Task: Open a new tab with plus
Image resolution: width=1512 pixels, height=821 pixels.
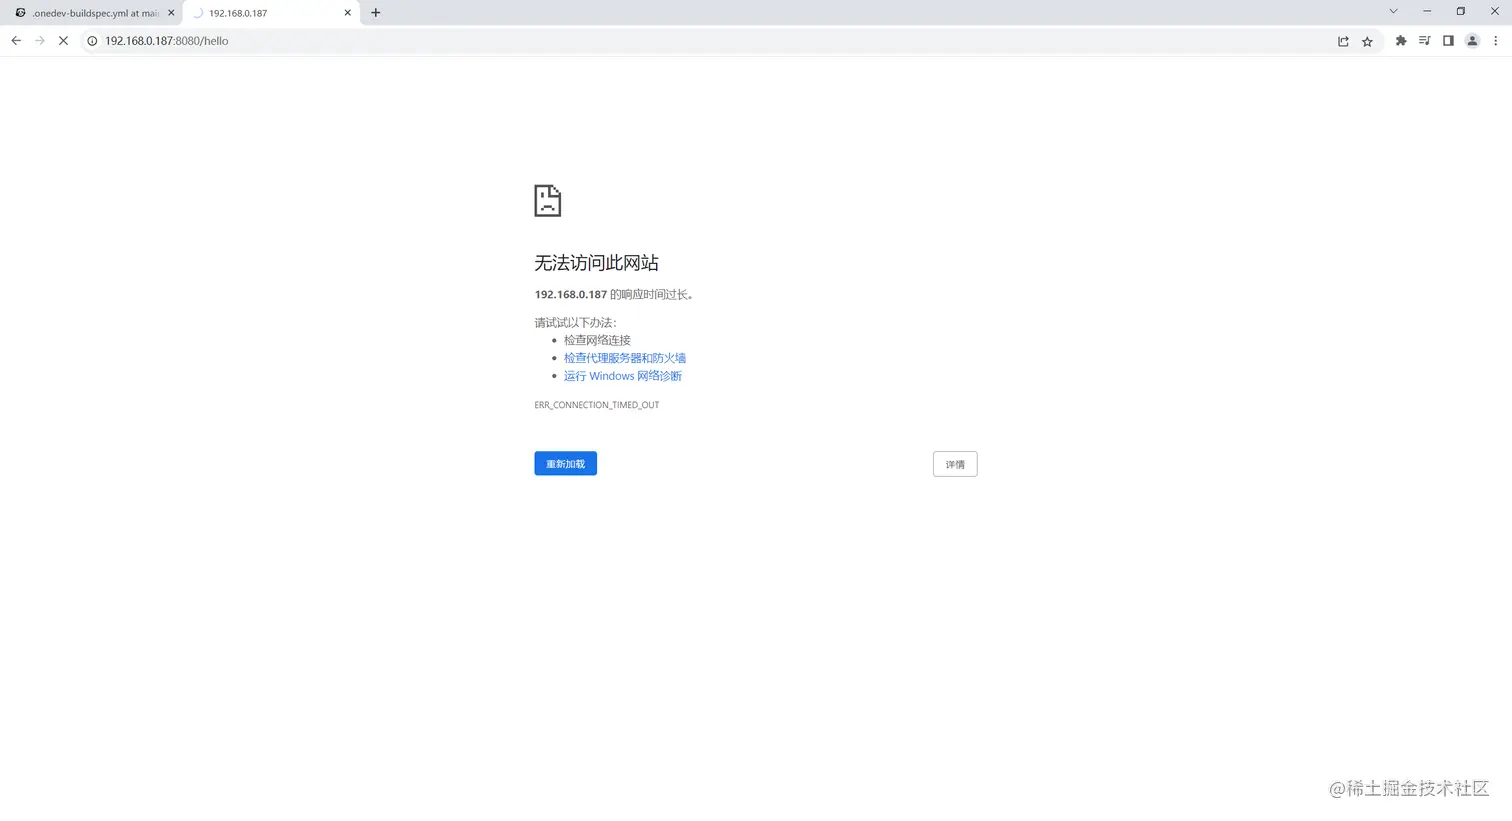Action: pyautogui.click(x=376, y=13)
